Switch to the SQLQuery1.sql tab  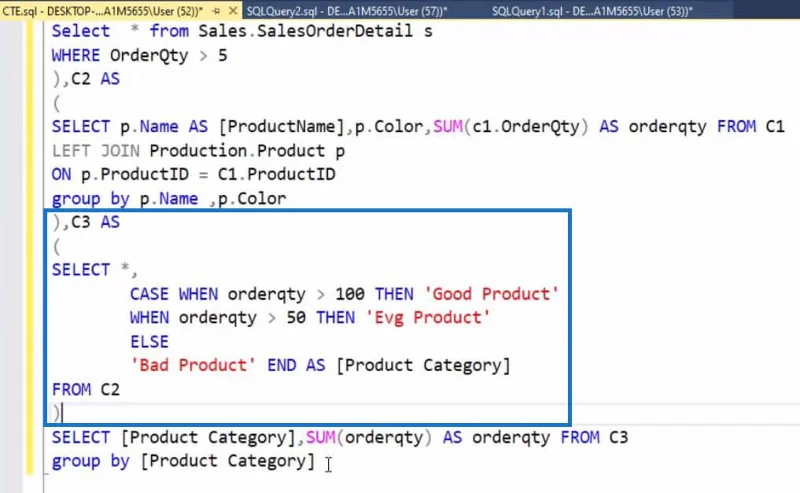[592, 11]
